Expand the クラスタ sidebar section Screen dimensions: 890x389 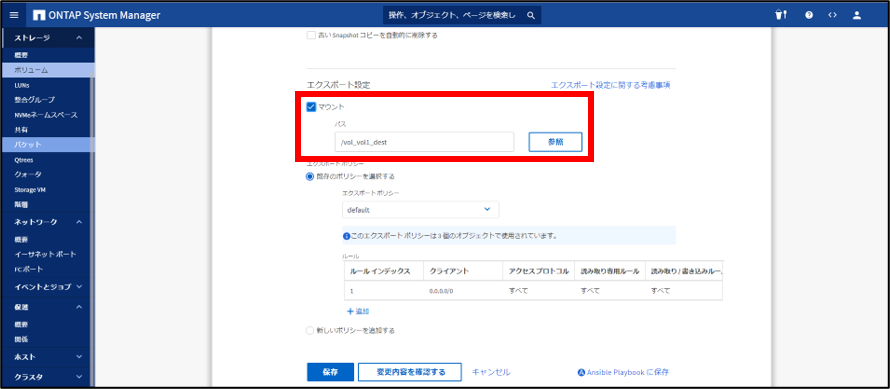coord(79,377)
